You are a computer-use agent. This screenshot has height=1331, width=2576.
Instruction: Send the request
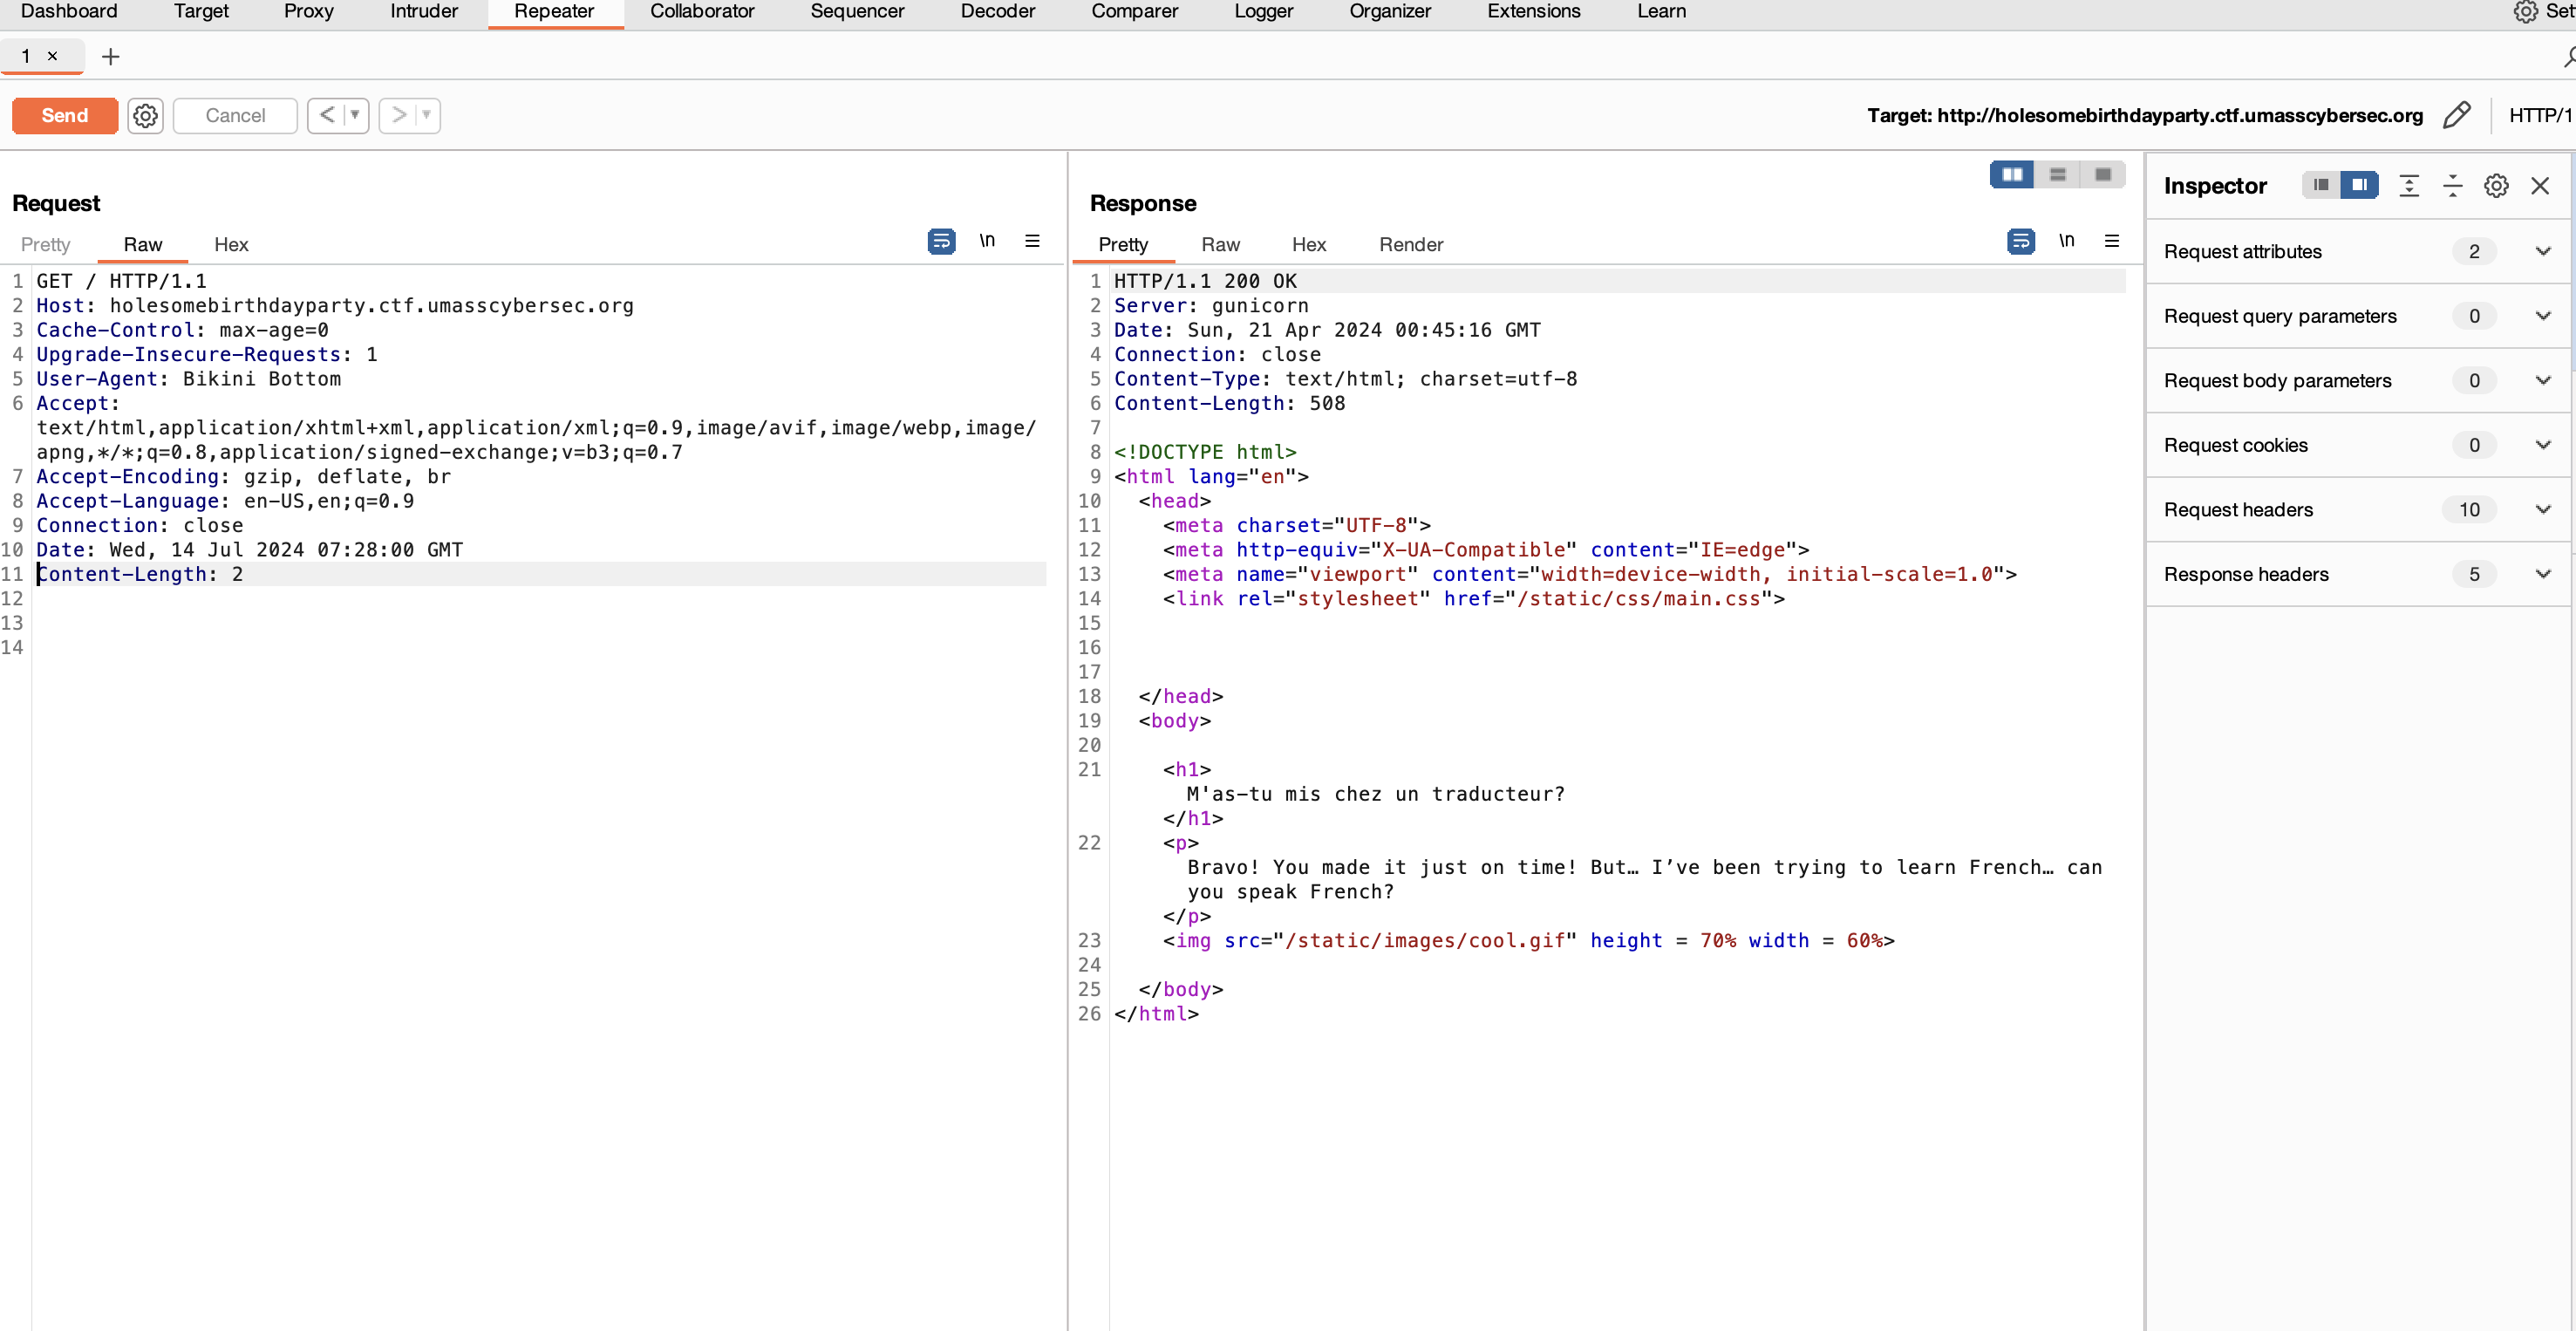(x=65, y=115)
